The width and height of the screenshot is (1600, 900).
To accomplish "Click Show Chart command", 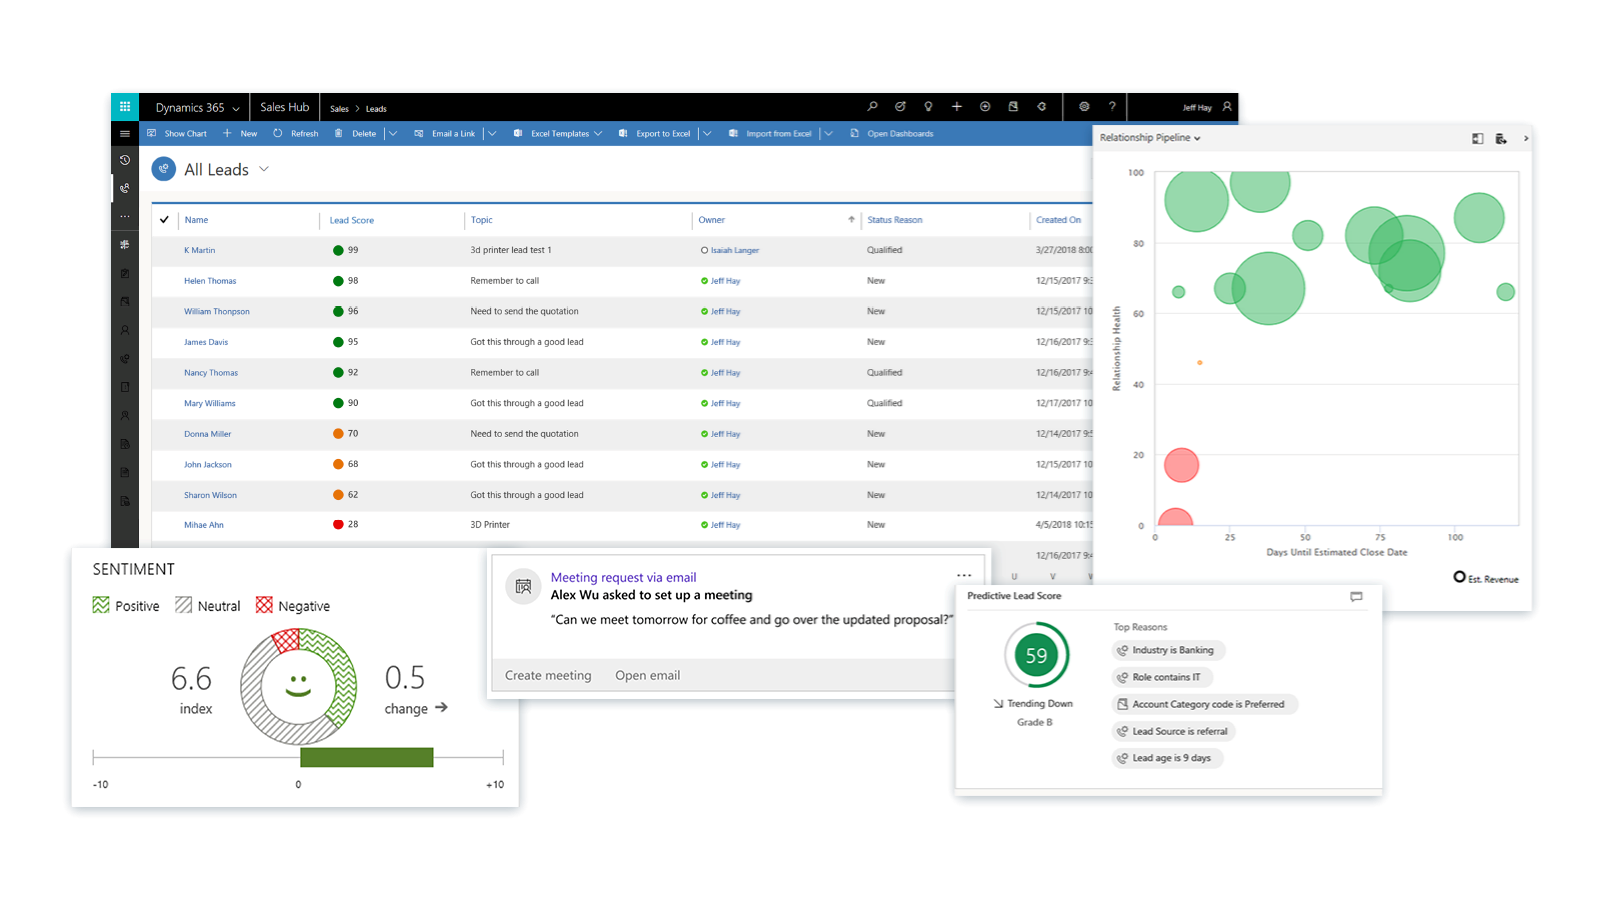I will click(177, 134).
